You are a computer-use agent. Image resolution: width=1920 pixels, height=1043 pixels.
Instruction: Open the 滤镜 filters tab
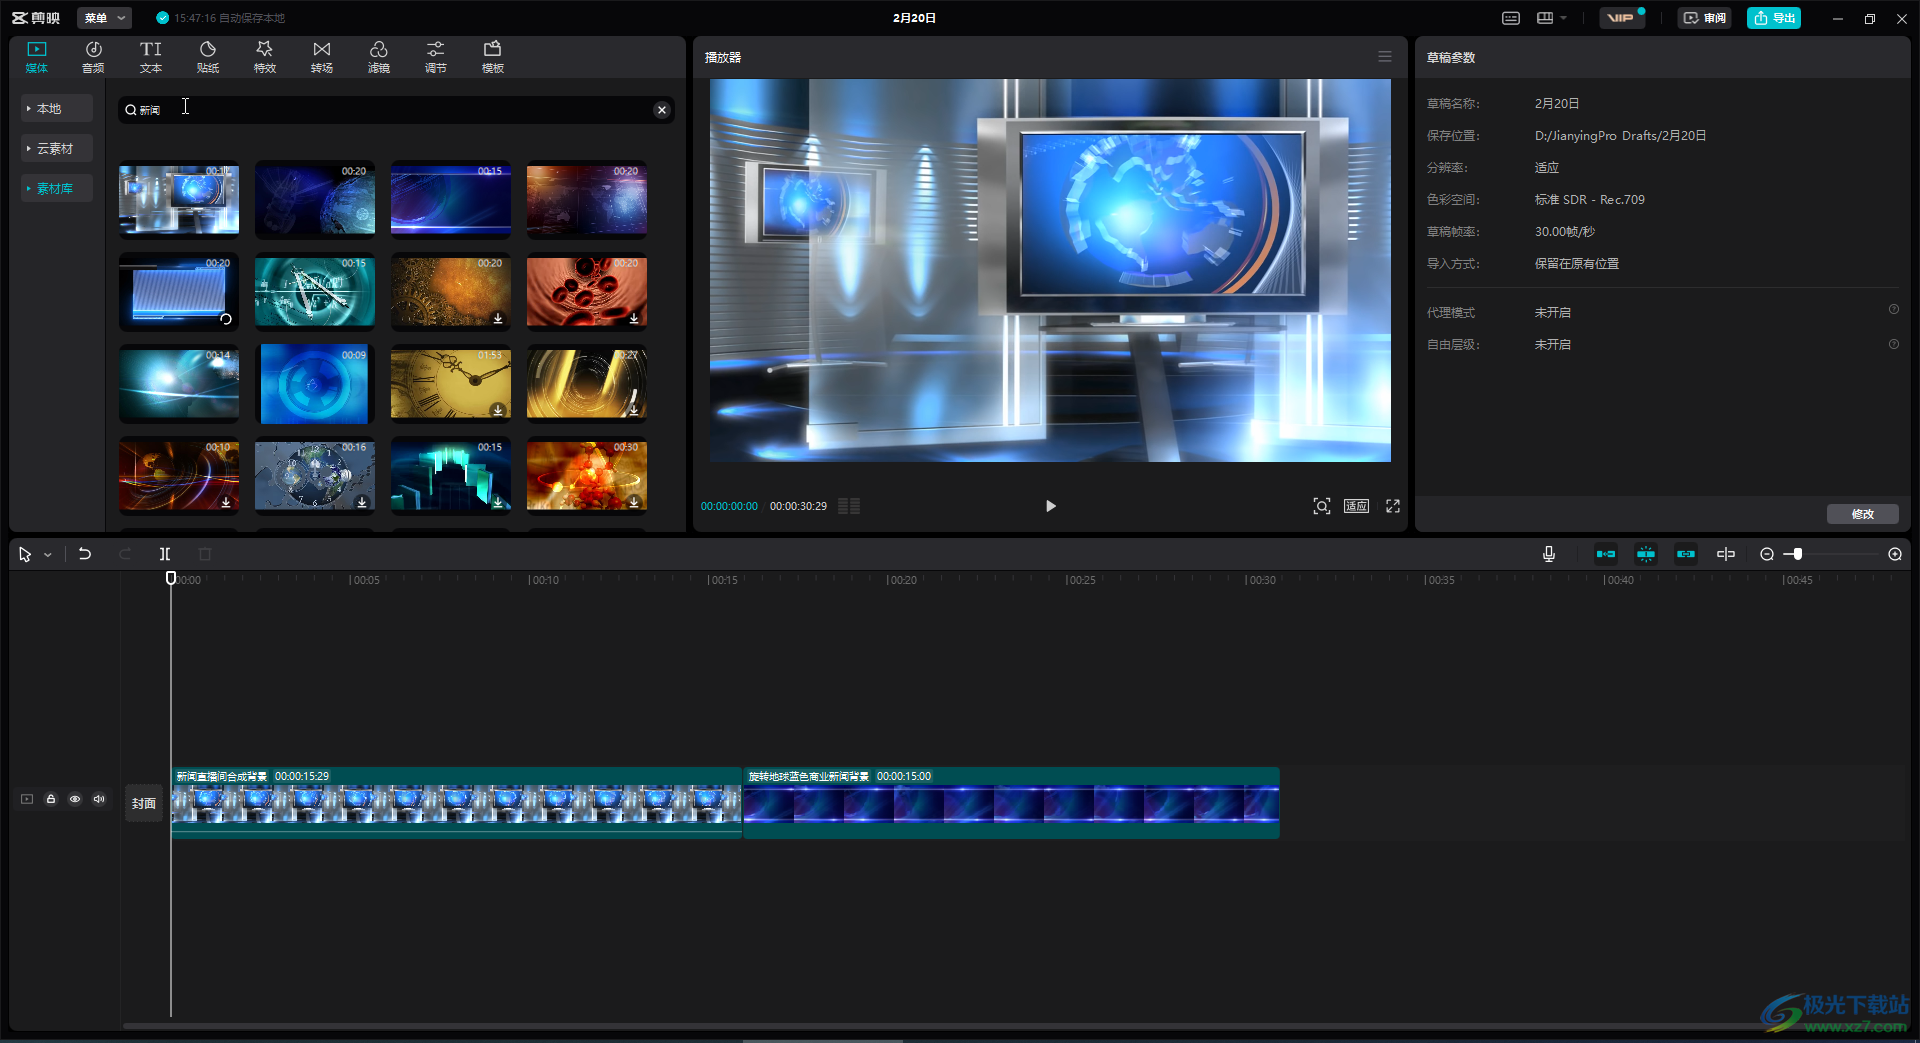pyautogui.click(x=379, y=57)
